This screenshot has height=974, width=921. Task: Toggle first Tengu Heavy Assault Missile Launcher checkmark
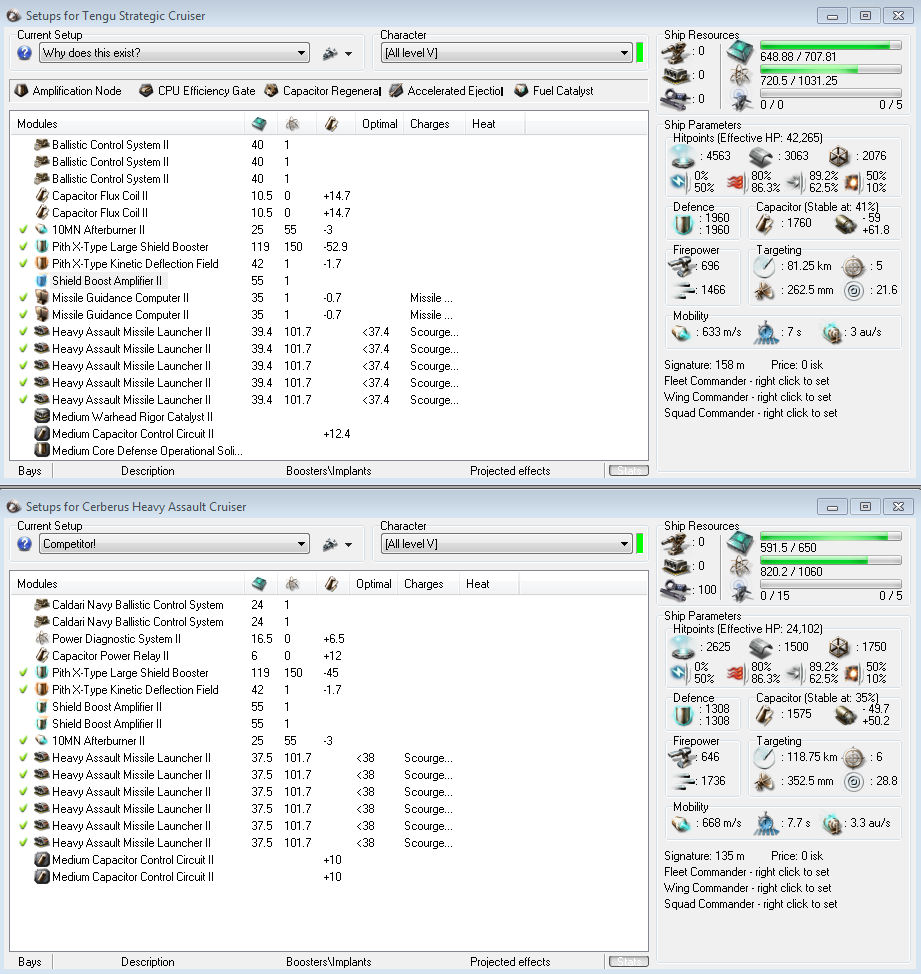coord(24,332)
